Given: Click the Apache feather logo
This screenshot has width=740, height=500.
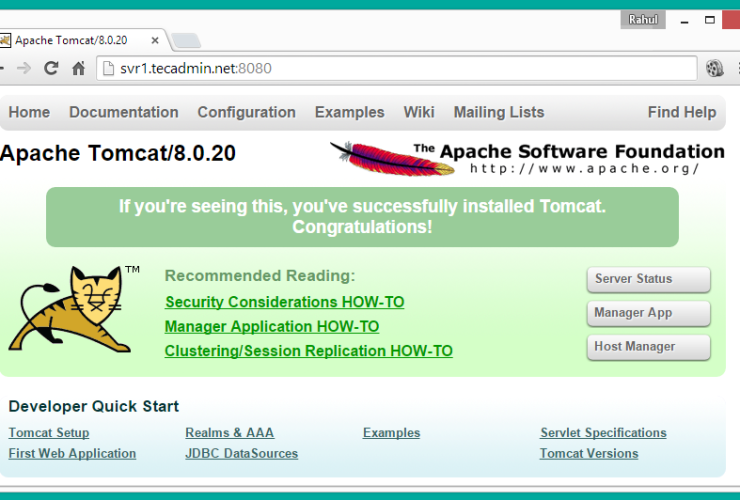Looking at the screenshot, I should point(370,157).
